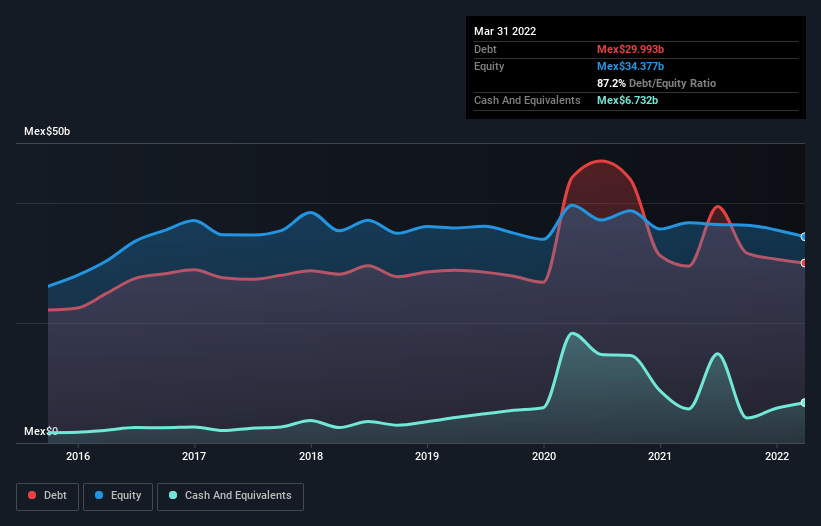Click the Mex$6.732b cash value

pos(627,100)
